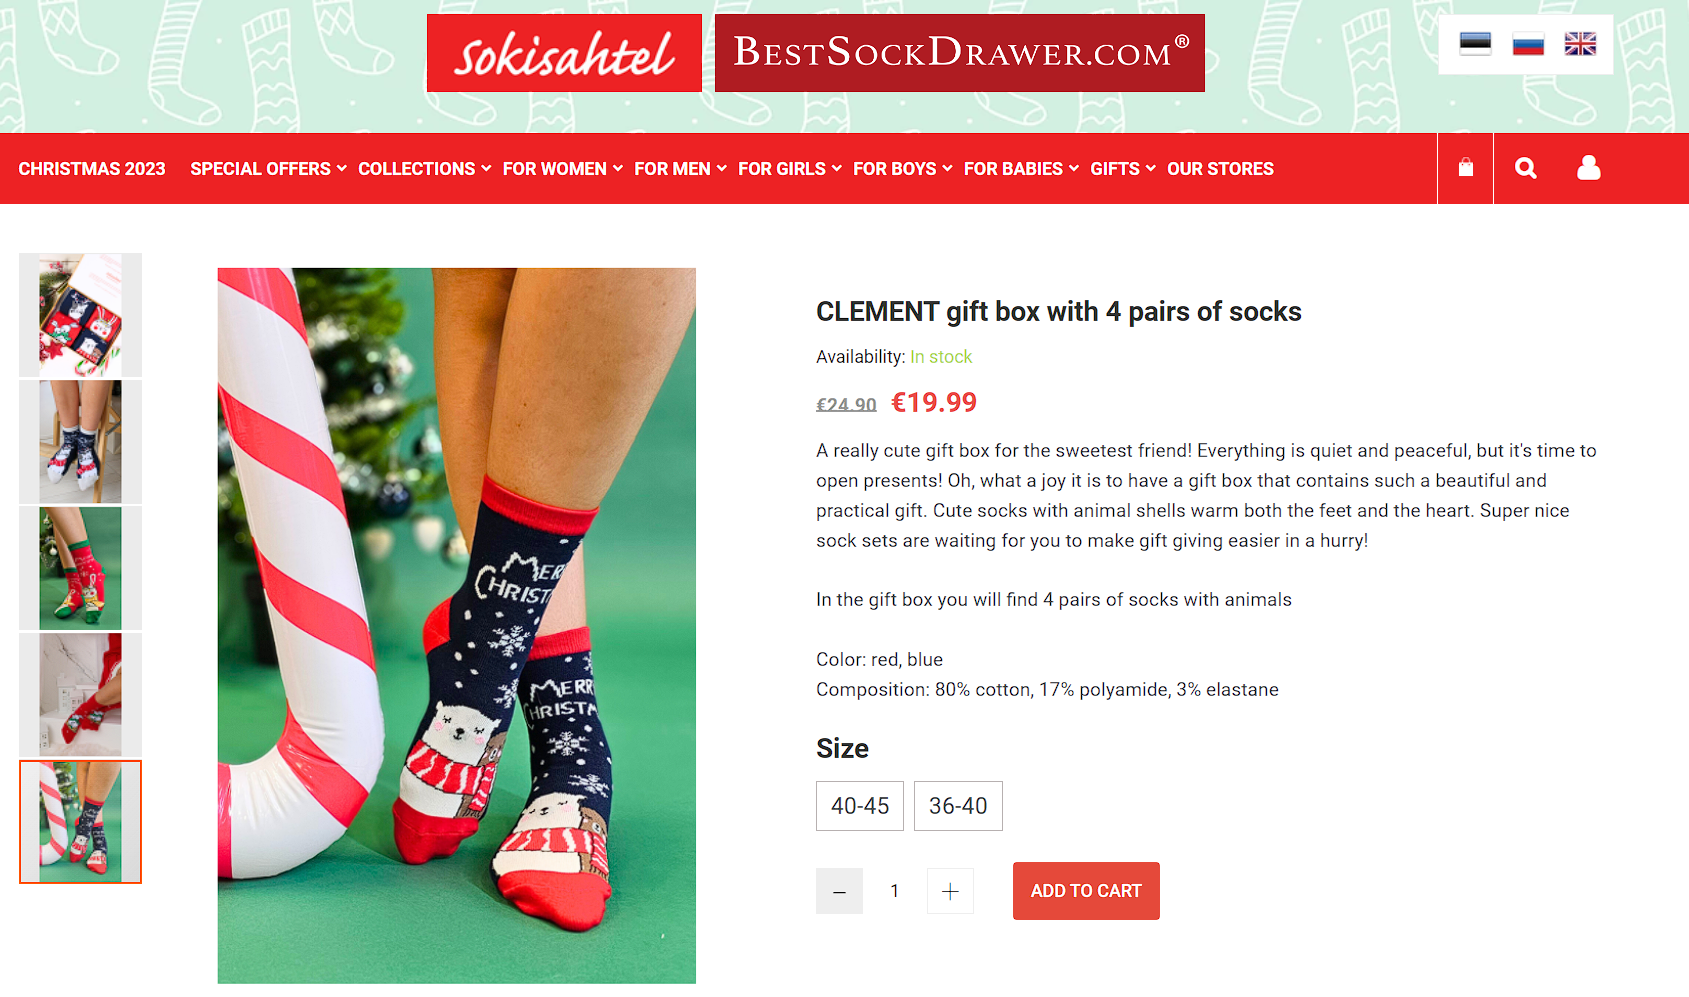Increase quantity with the plus button
The height and width of the screenshot is (997, 1689).
[950, 891]
